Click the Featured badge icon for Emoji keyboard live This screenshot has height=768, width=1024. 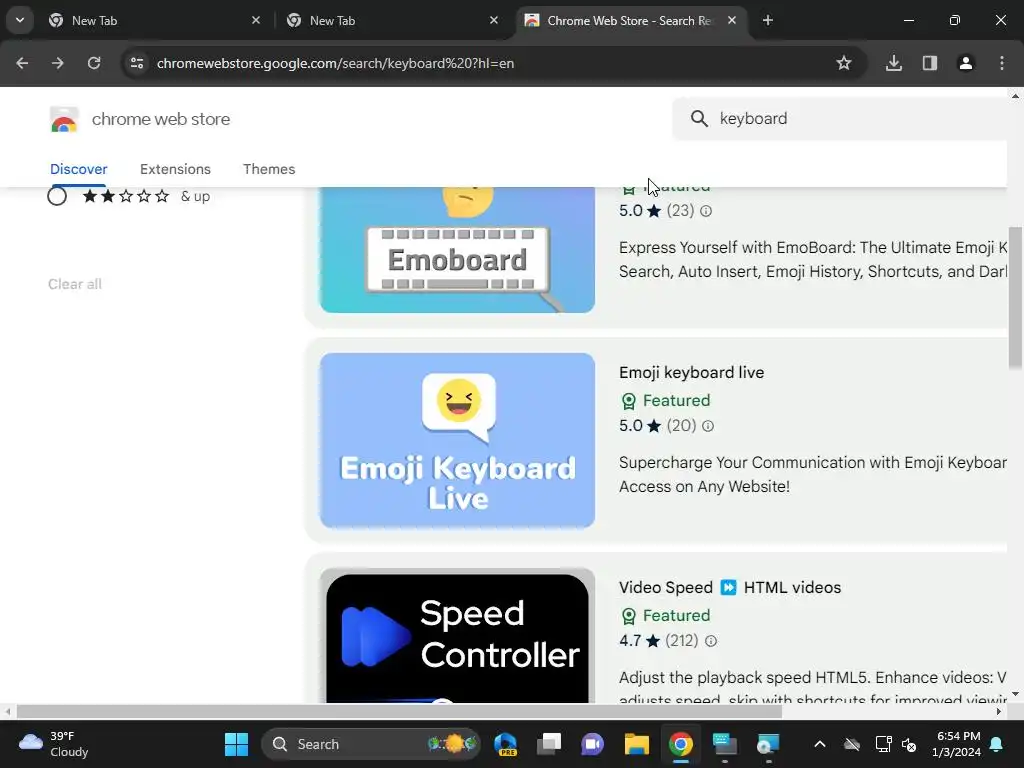point(628,401)
